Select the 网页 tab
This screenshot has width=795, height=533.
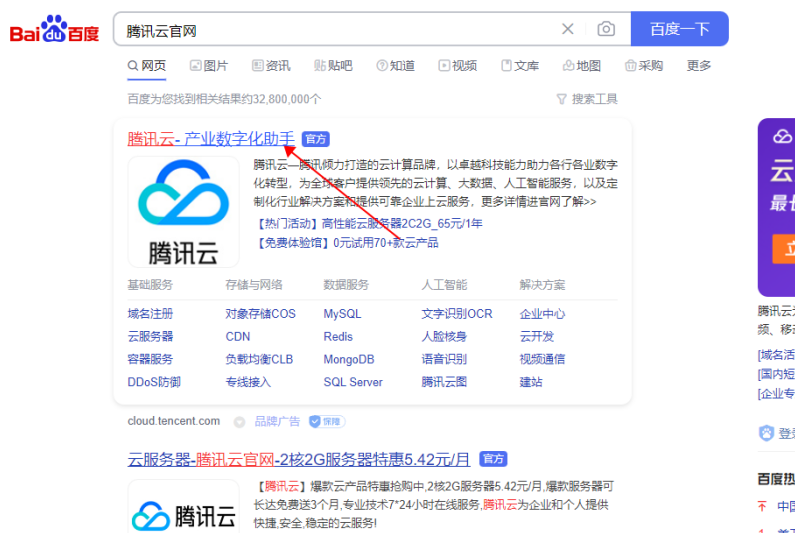coord(147,66)
